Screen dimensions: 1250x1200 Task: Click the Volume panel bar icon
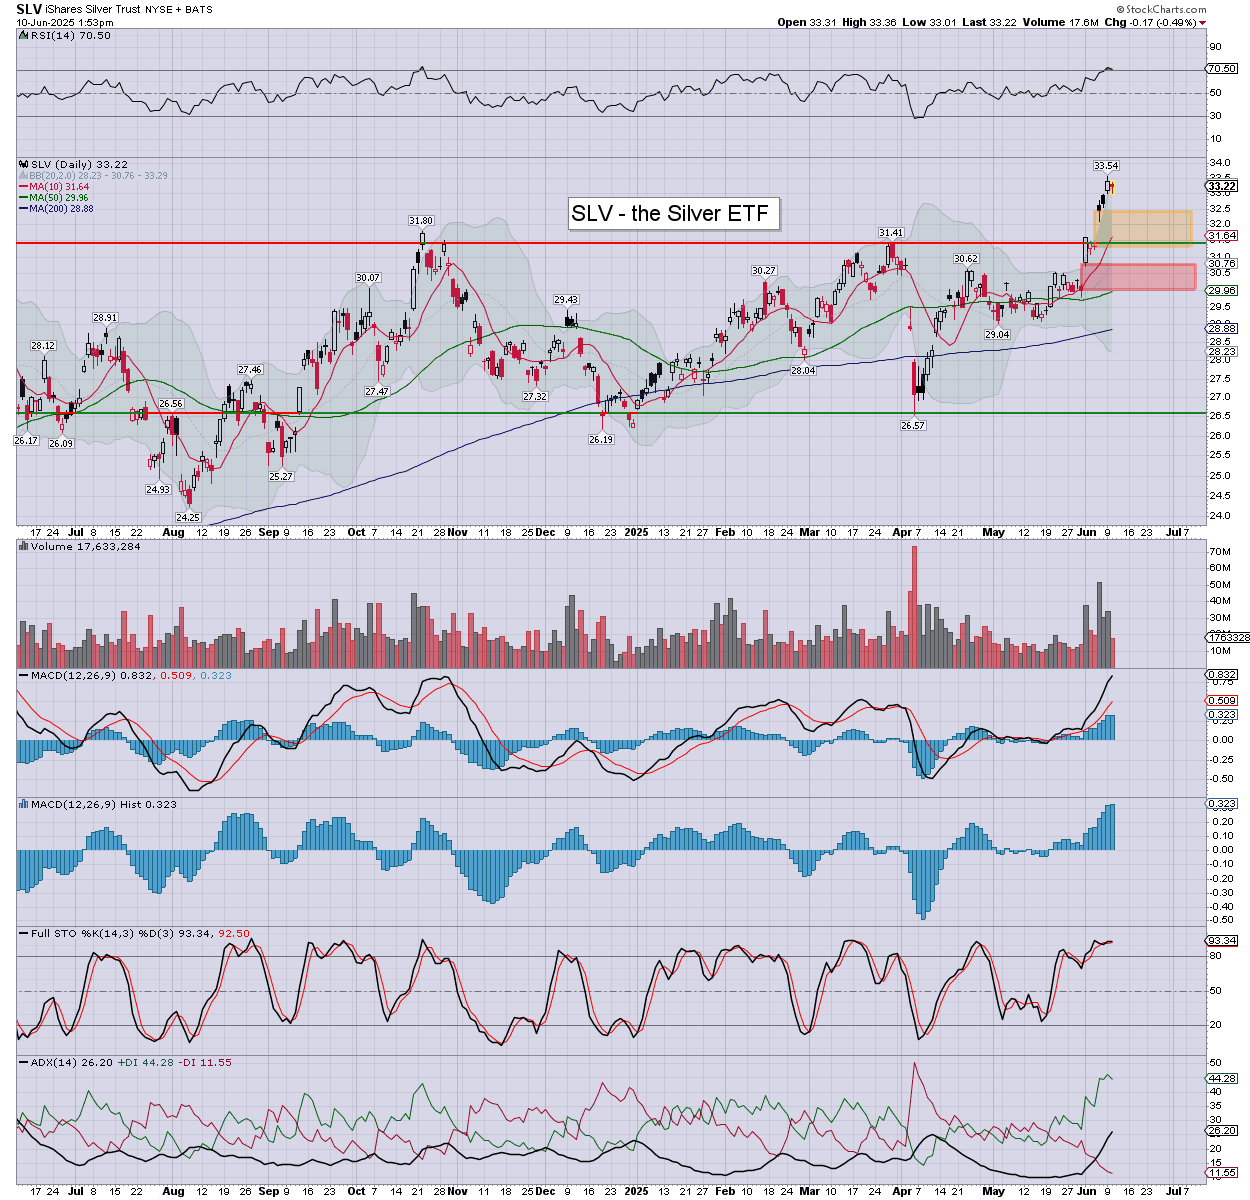pyautogui.click(x=24, y=547)
